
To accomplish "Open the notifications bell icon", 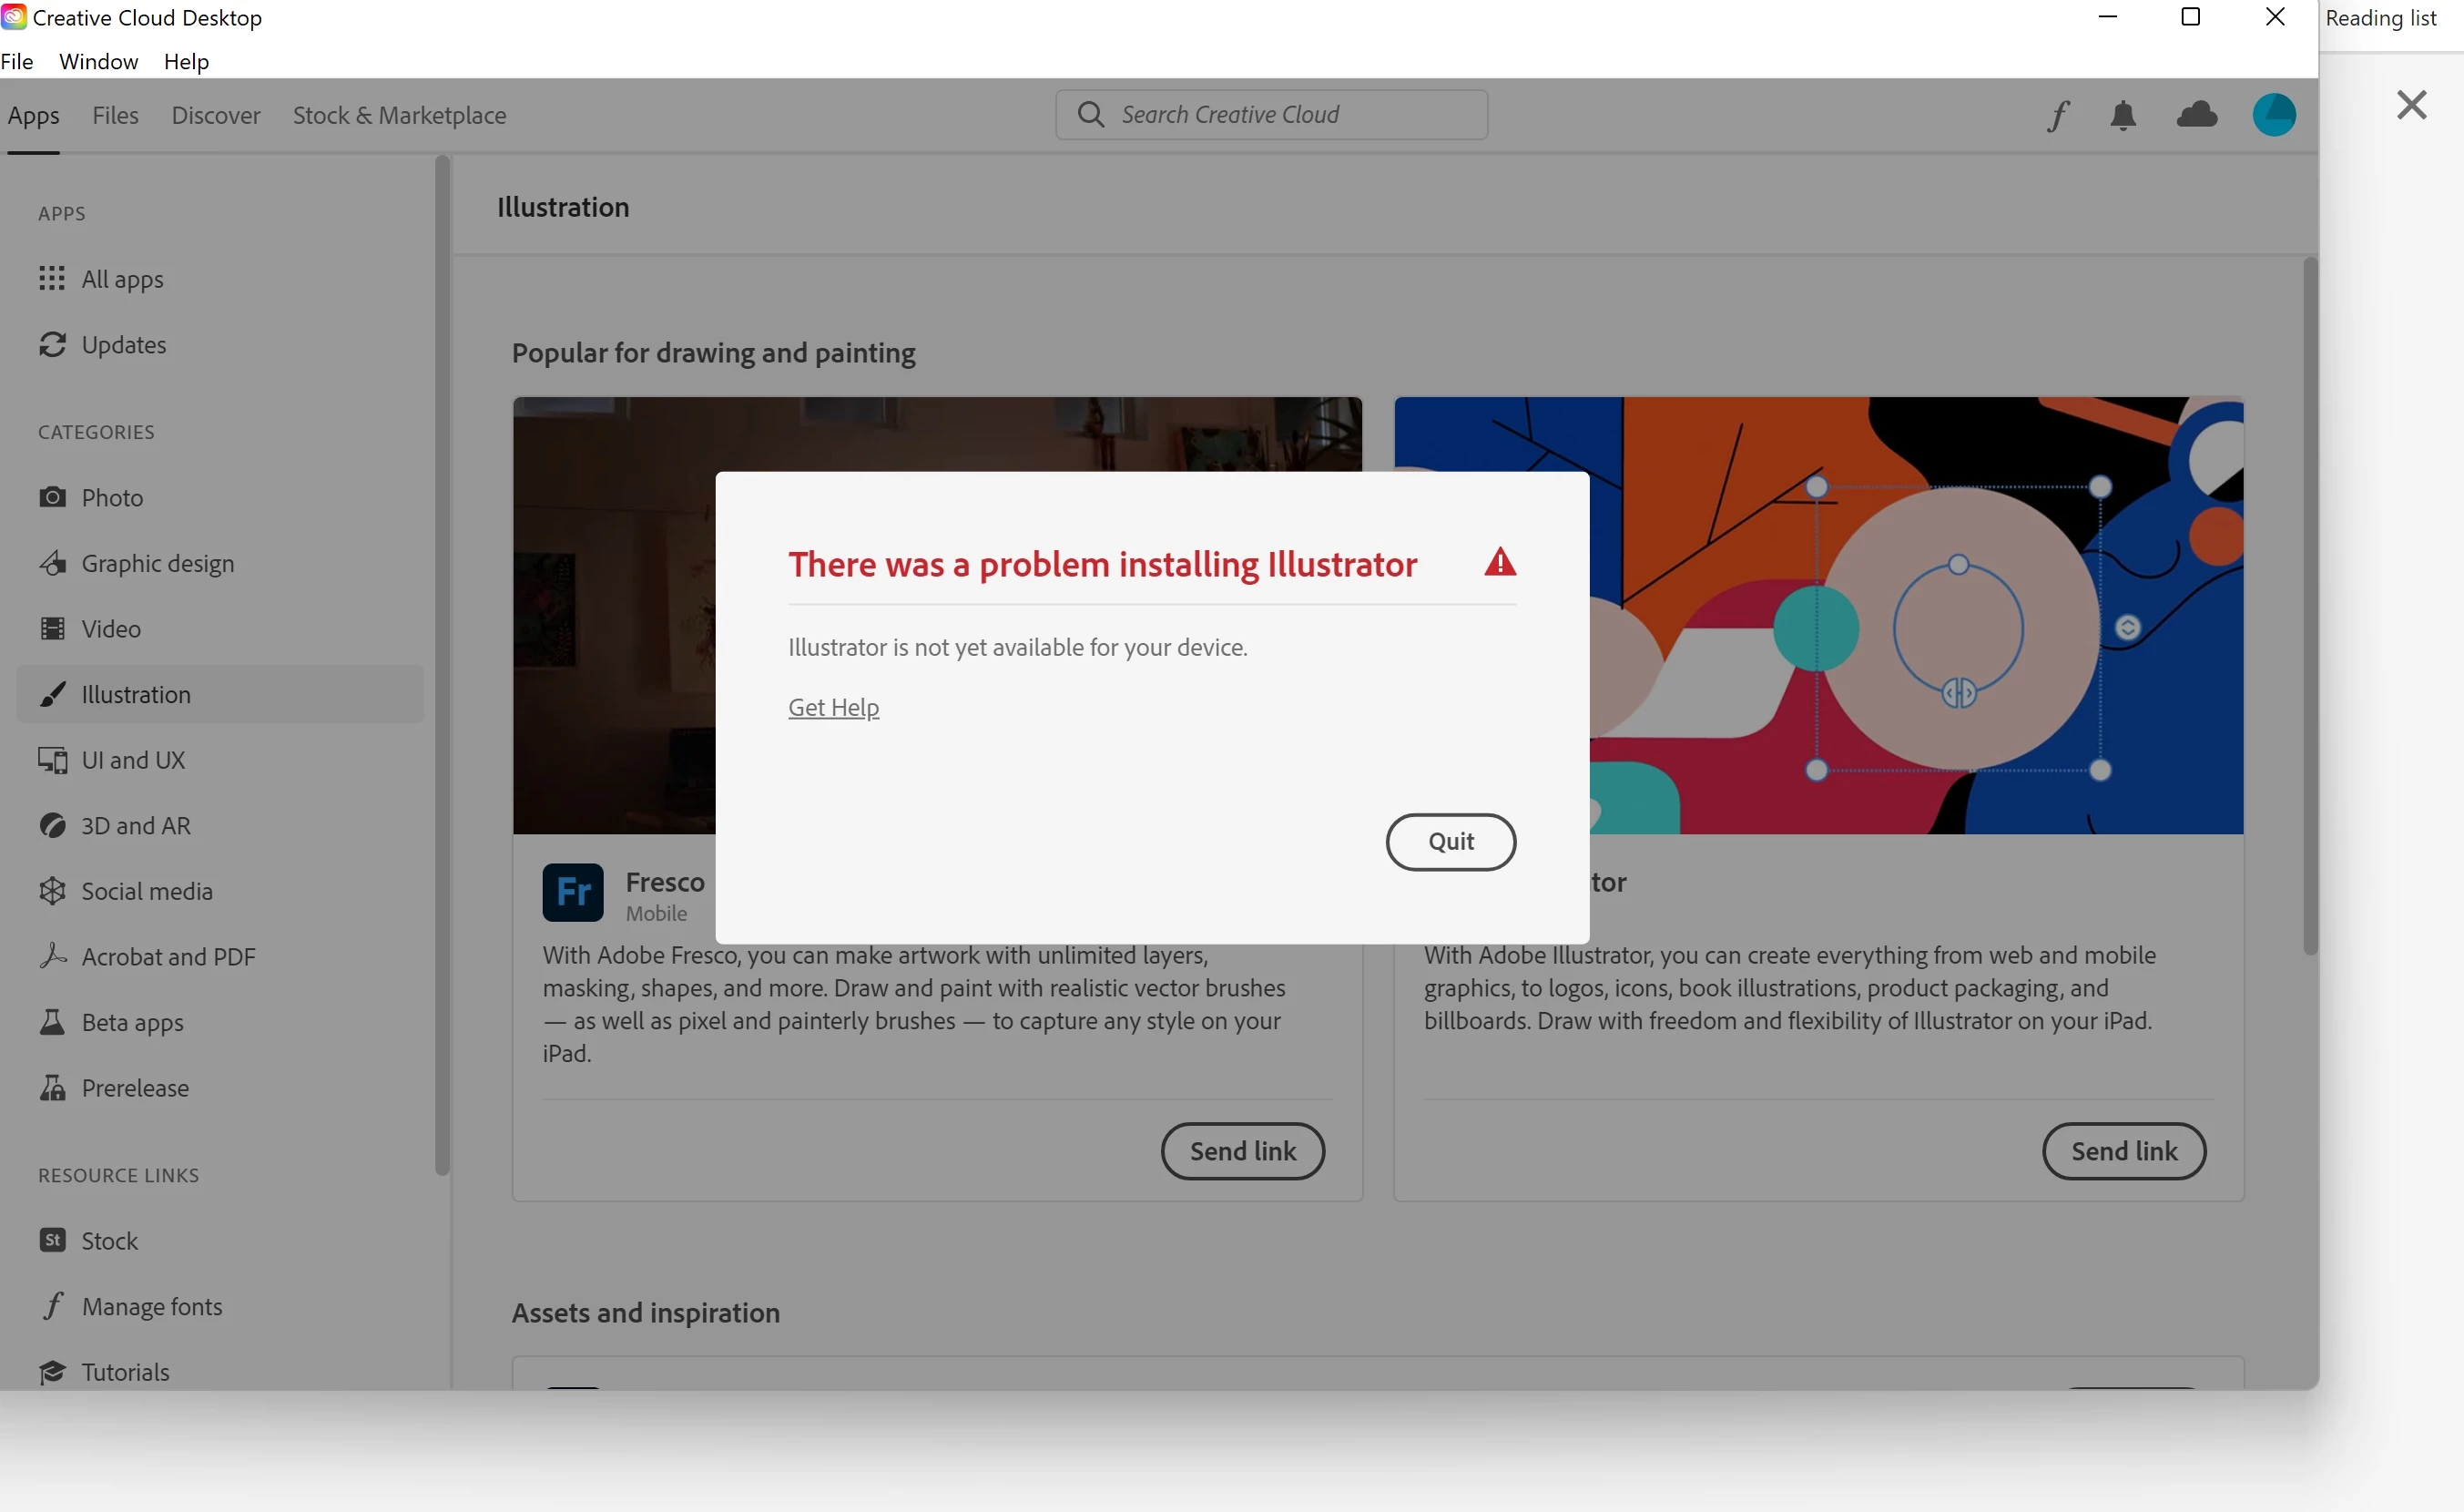I will tap(2123, 116).
